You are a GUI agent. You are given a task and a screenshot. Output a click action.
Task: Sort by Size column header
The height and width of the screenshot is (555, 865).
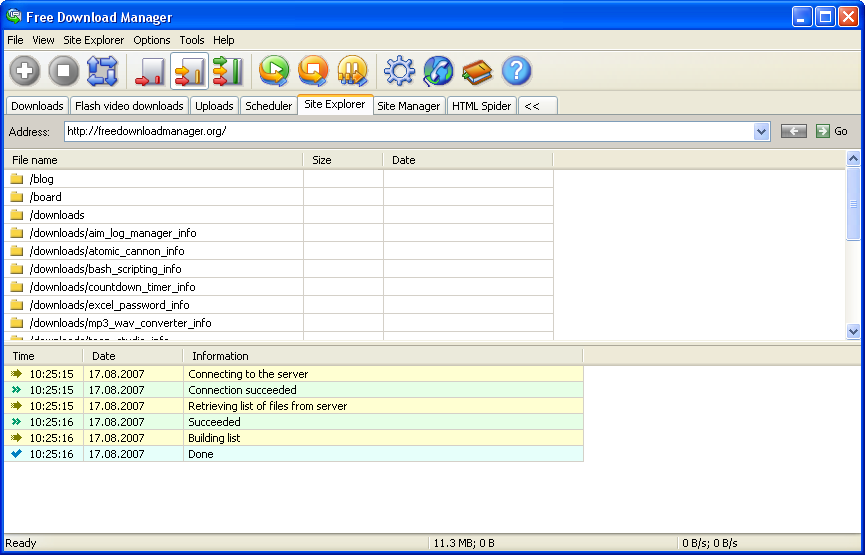coord(343,160)
